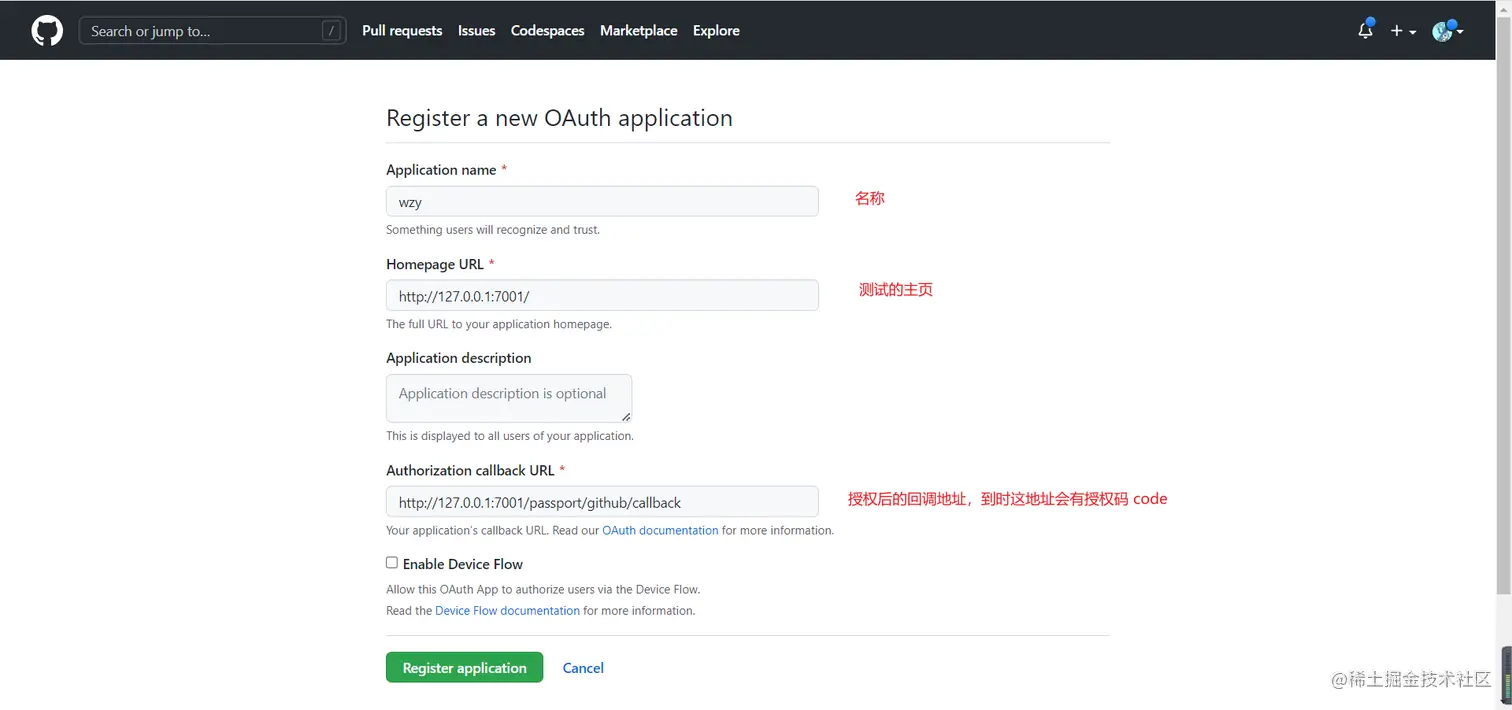Visit the Marketplace navigation item
This screenshot has height=710, width=1512.
tap(638, 30)
